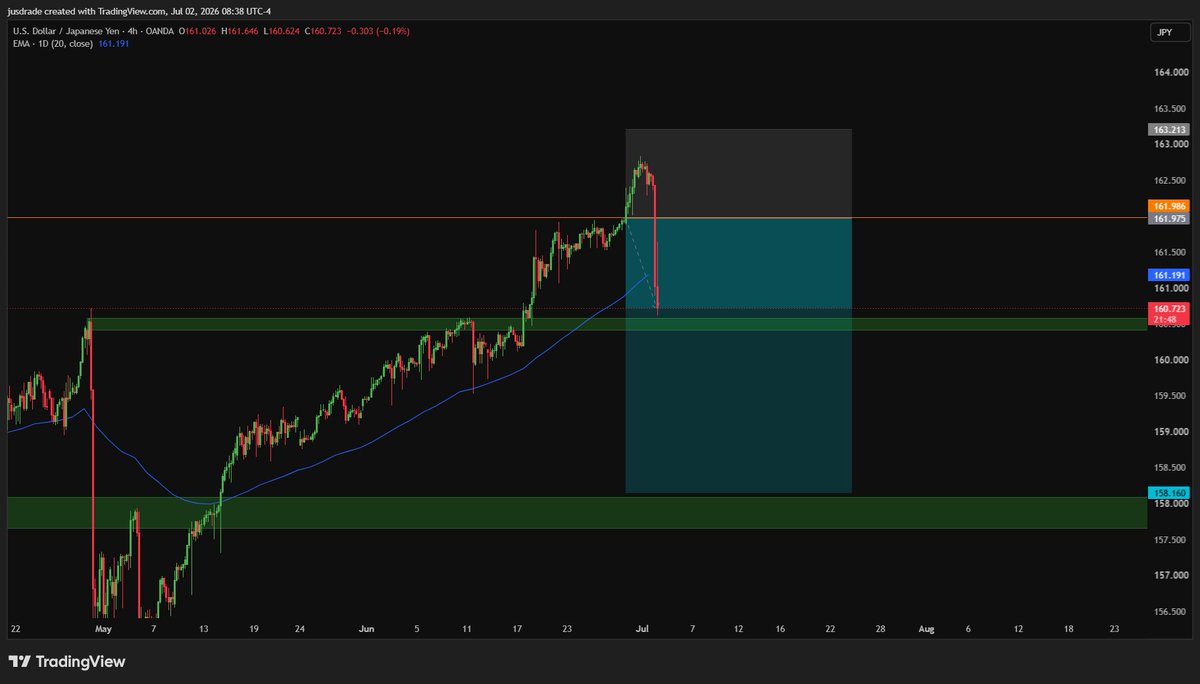Viewport: 1200px width, 684px height.
Task: Click the 162.500 price axis label
Action: (1169, 181)
